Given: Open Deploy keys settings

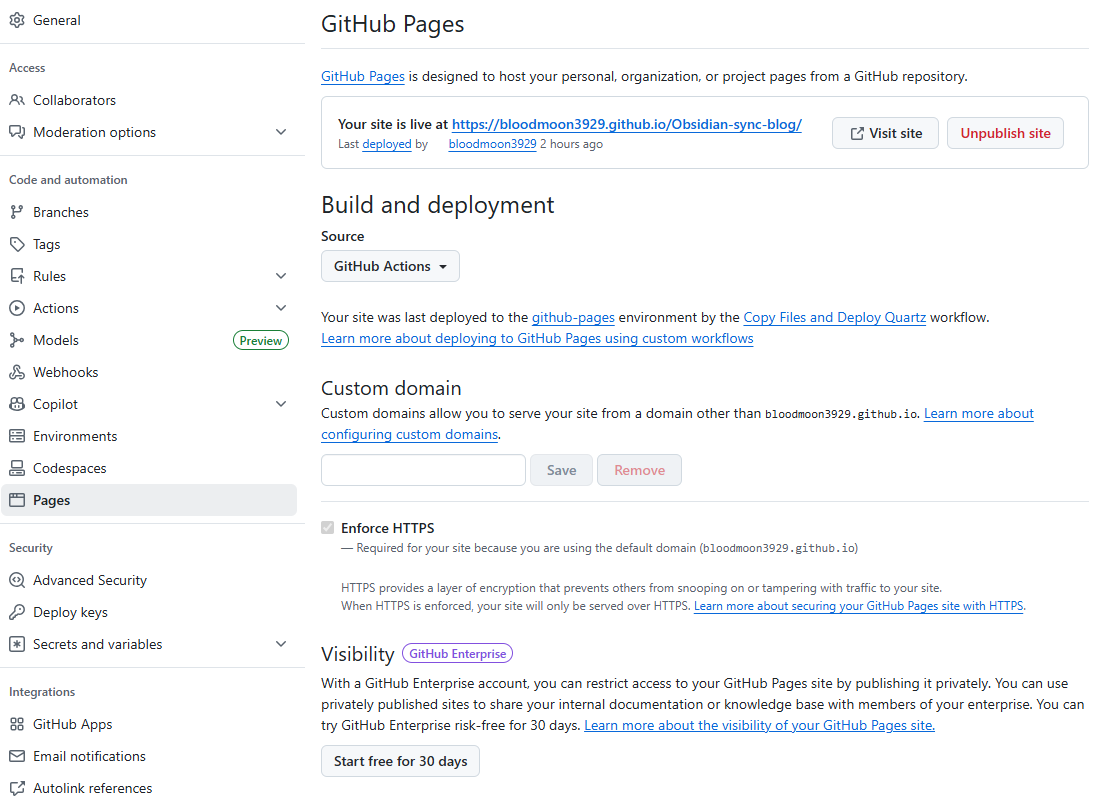Looking at the screenshot, I should (x=149, y=612).
